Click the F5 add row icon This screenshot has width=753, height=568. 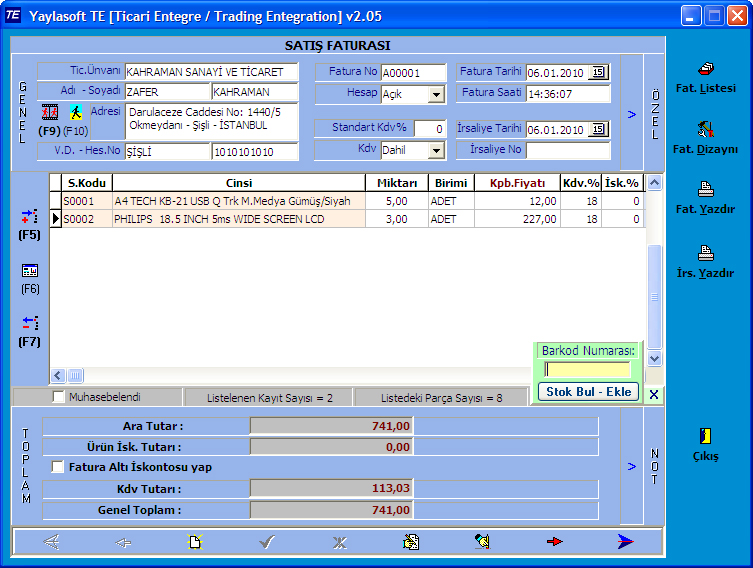point(30,217)
